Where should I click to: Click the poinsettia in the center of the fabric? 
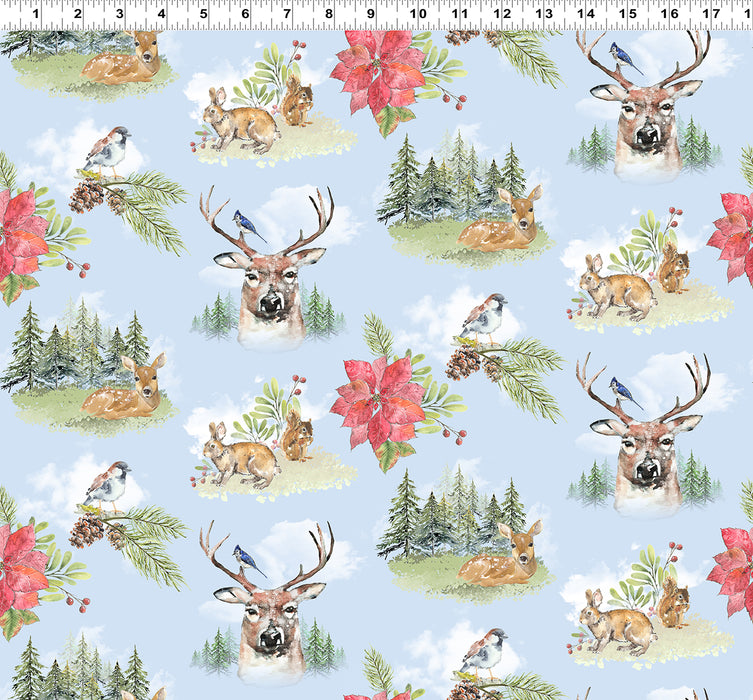click(x=380, y=405)
